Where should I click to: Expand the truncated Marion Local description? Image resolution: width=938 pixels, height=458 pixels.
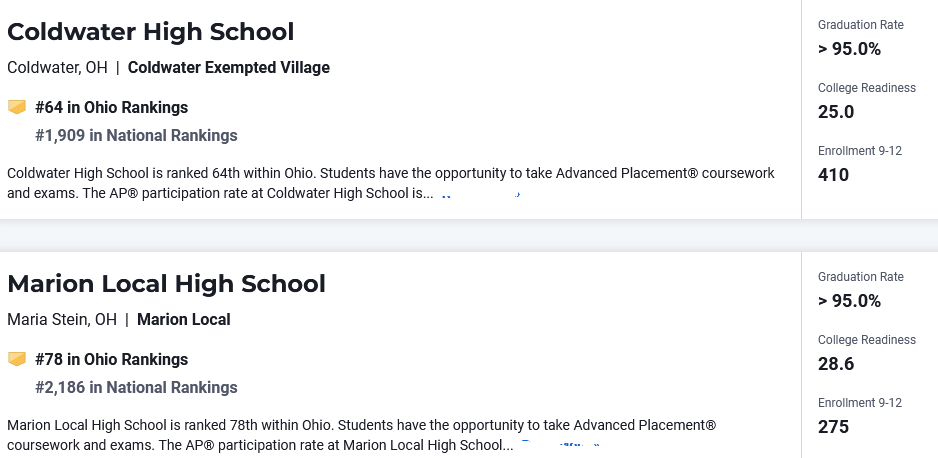559,446
